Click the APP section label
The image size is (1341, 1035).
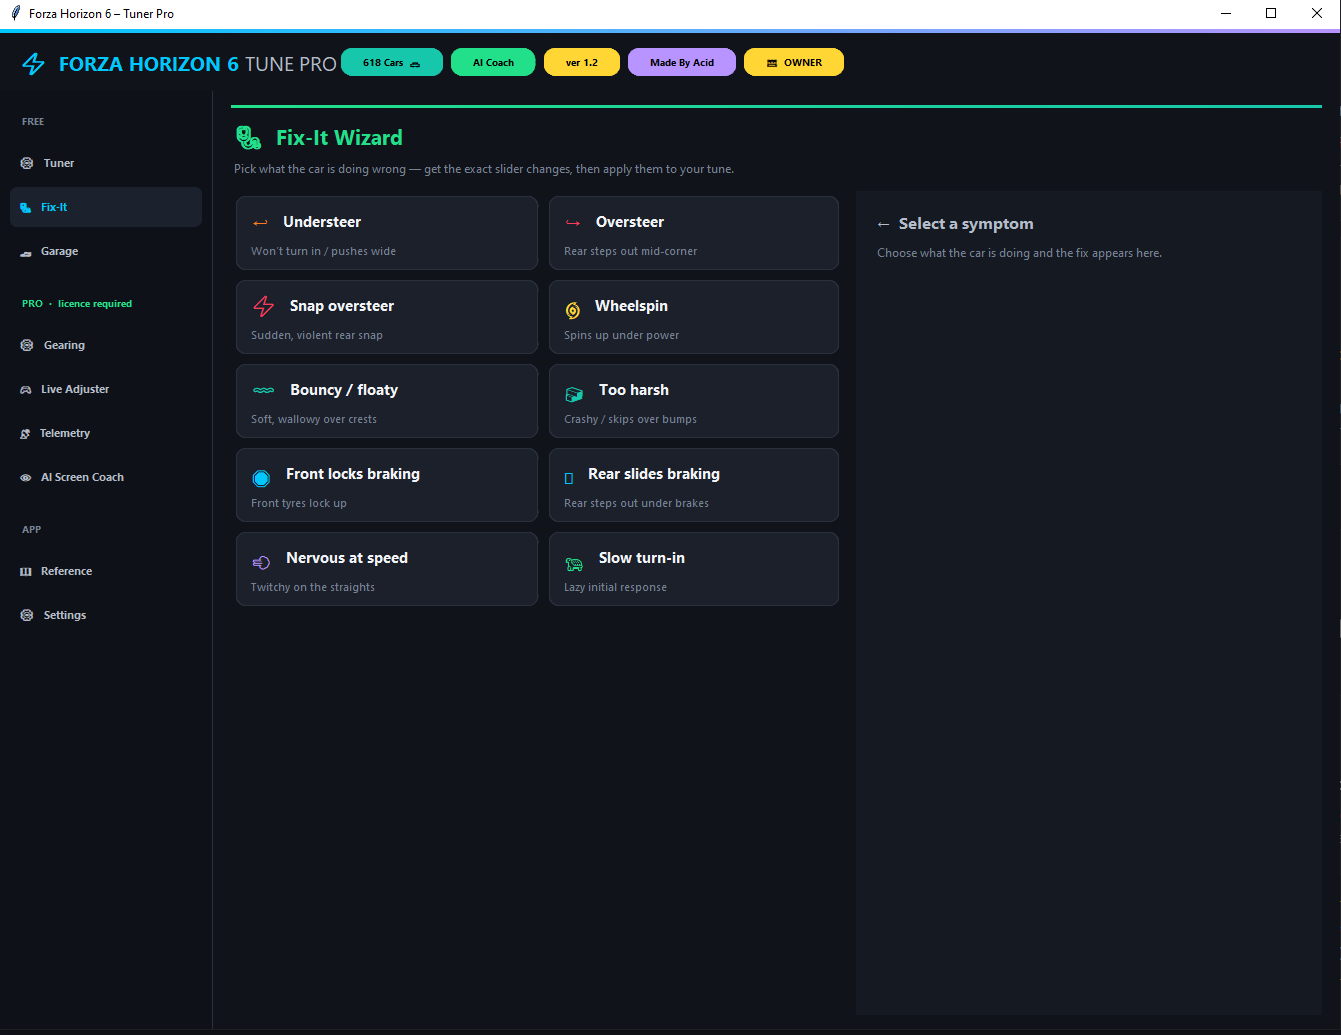point(32,530)
